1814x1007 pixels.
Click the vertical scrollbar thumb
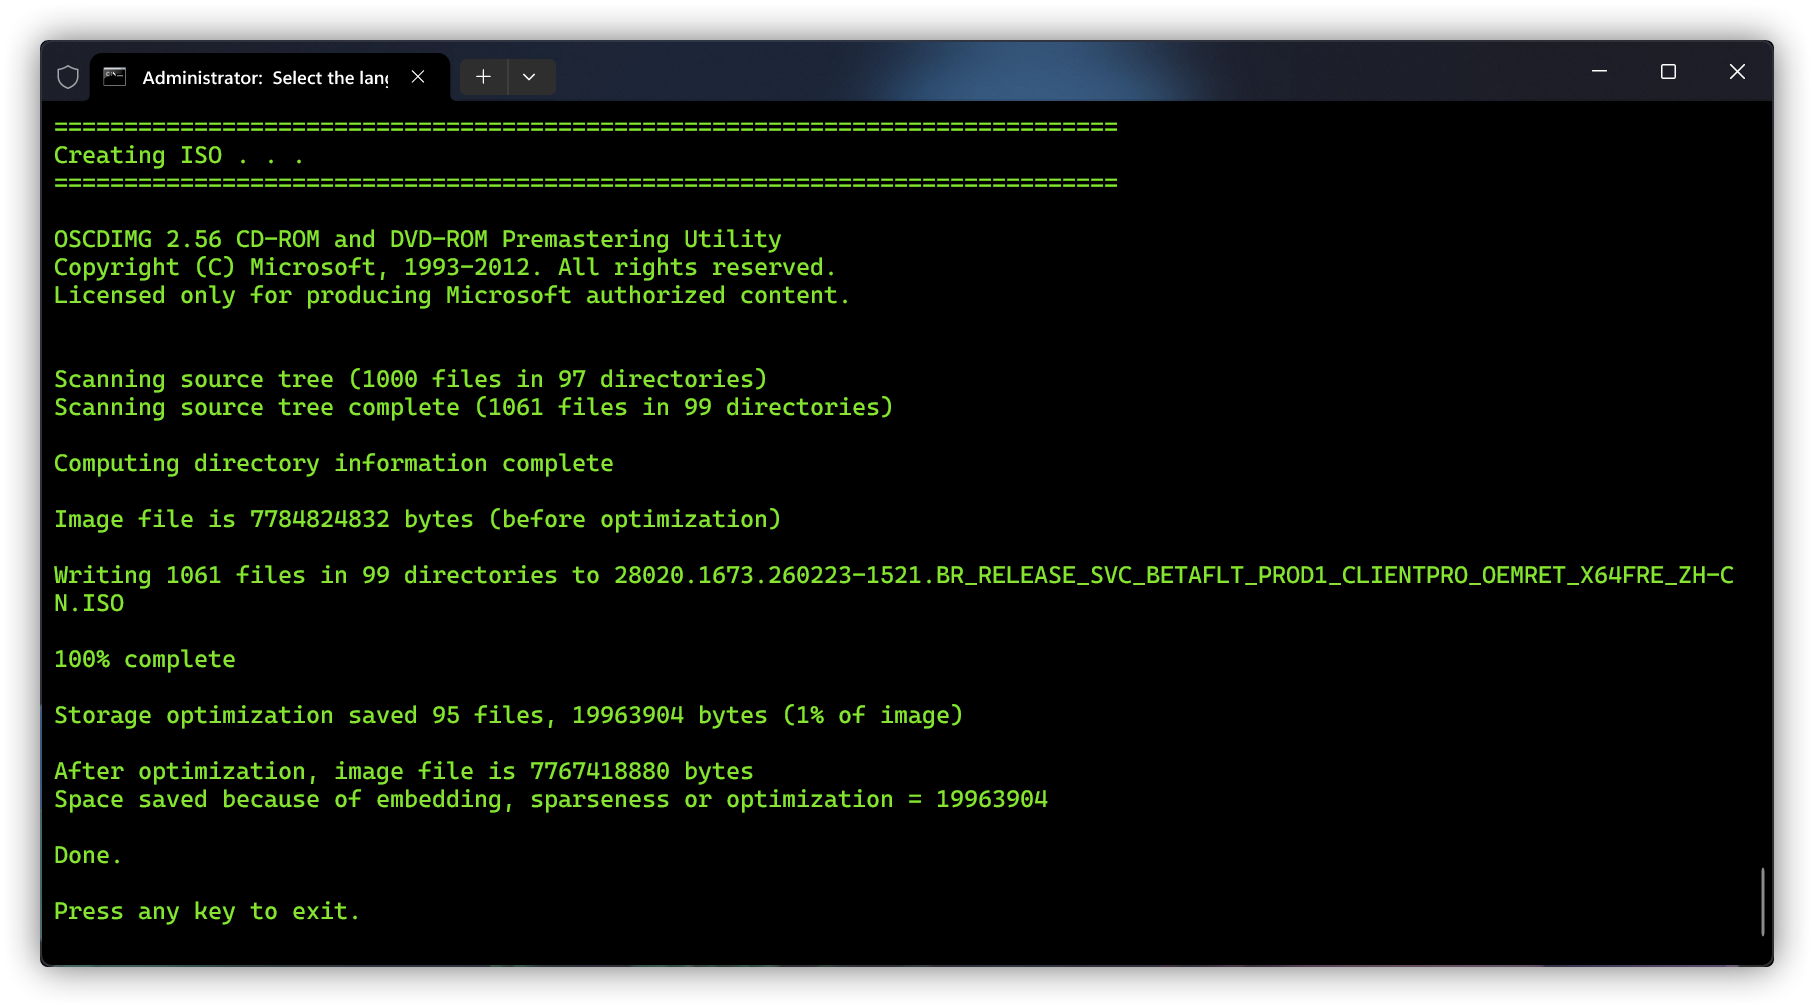tap(1762, 901)
